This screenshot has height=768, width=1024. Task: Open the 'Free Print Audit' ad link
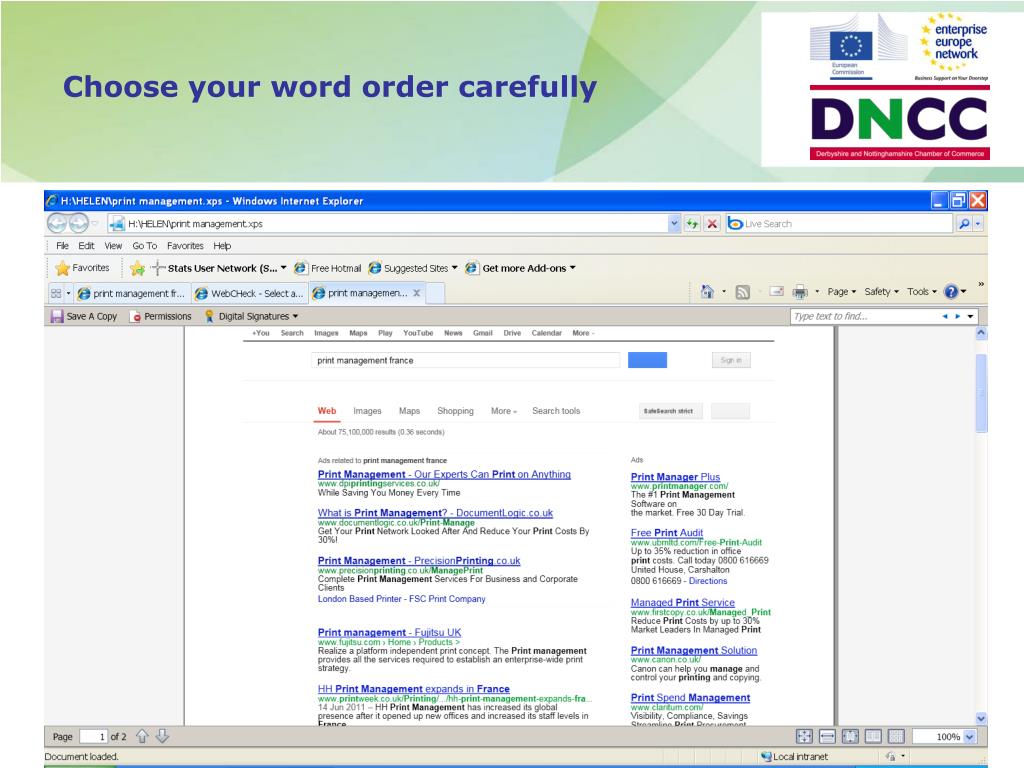667,532
